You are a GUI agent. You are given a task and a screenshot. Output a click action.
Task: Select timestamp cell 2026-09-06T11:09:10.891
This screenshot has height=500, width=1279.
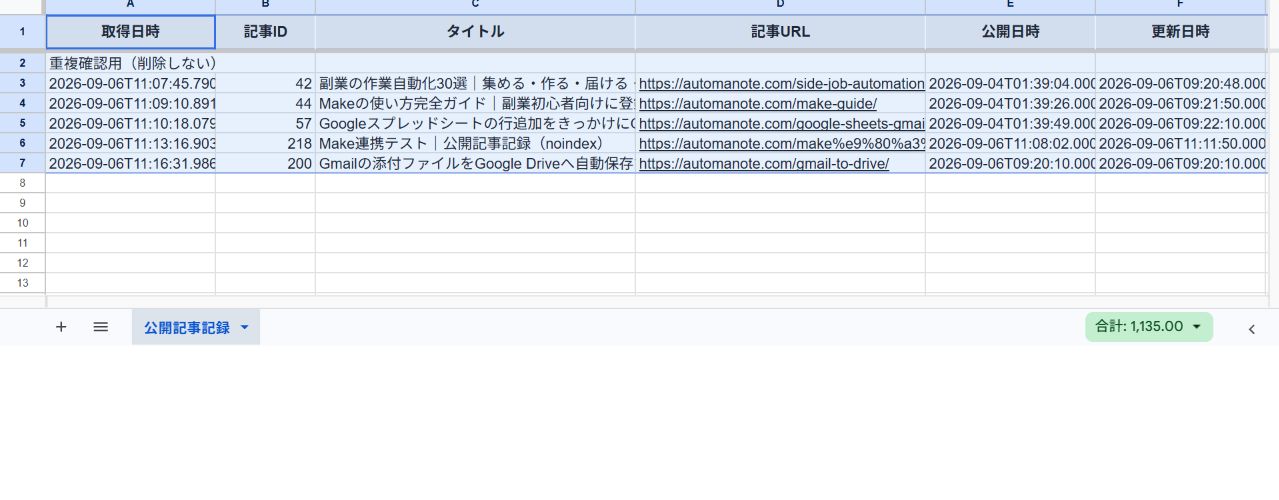(x=131, y=104)
